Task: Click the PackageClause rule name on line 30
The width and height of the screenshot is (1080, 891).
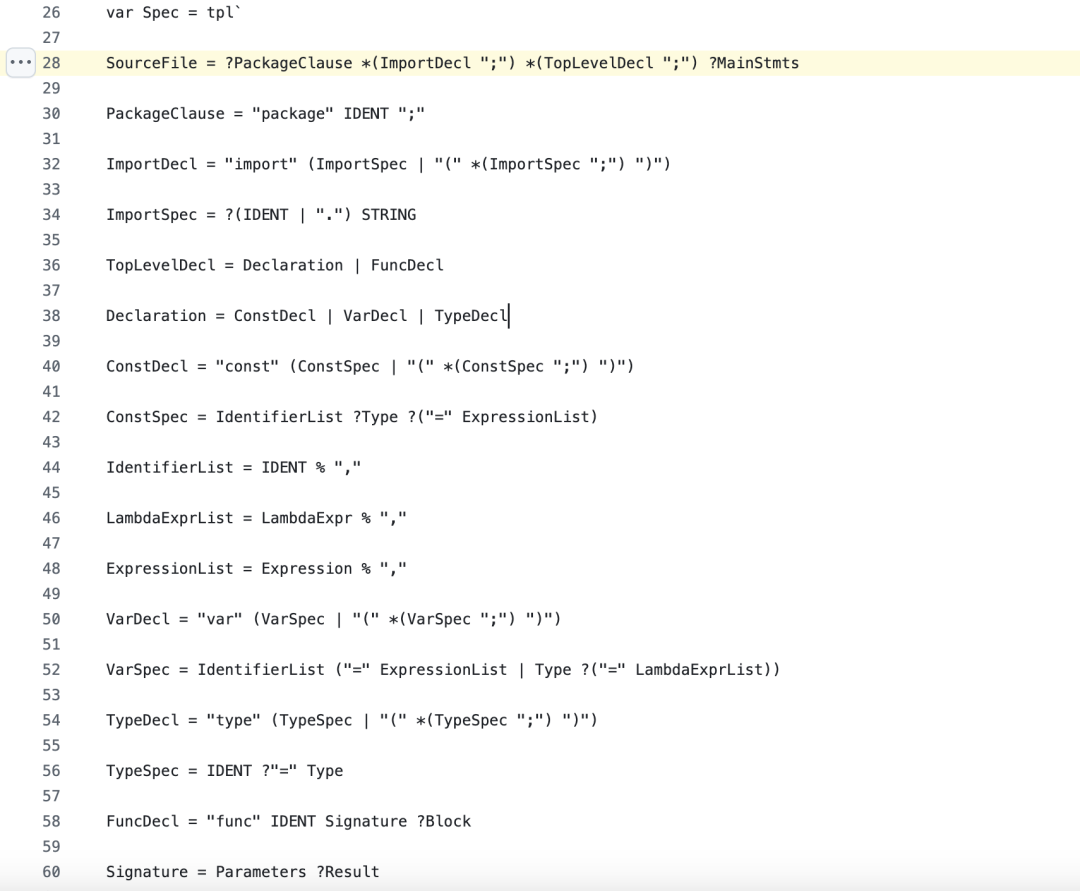Action: pyautogui.click(x=165, y=114)
